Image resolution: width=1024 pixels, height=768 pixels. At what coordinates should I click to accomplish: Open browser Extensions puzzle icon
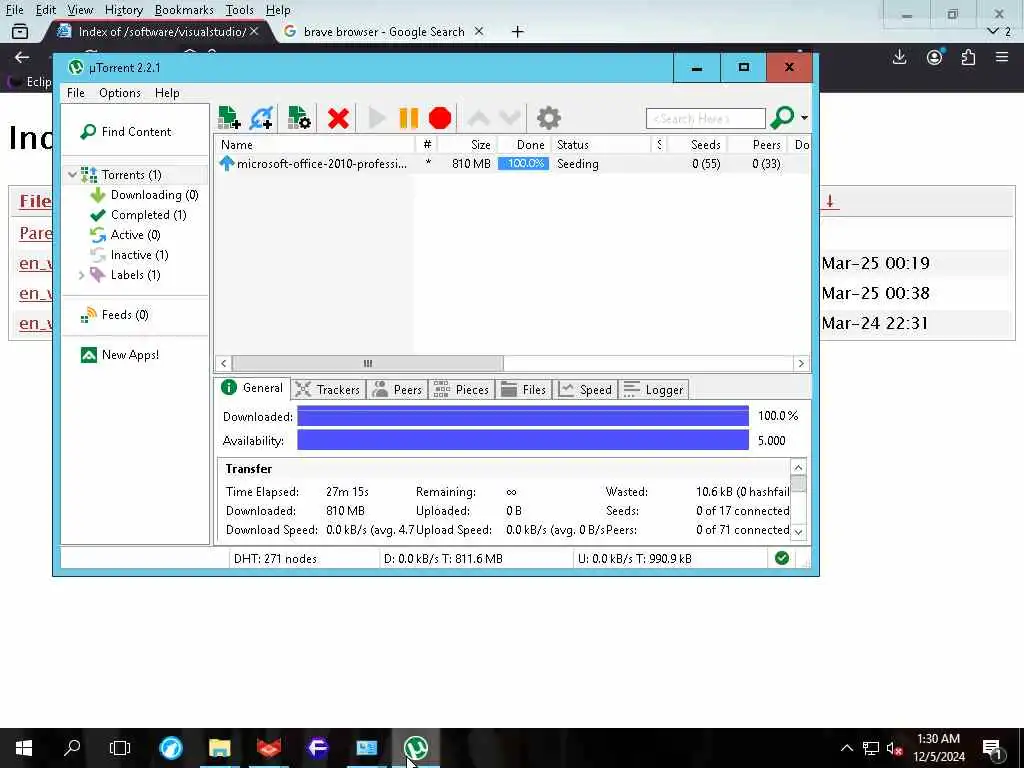coord(968,57)
